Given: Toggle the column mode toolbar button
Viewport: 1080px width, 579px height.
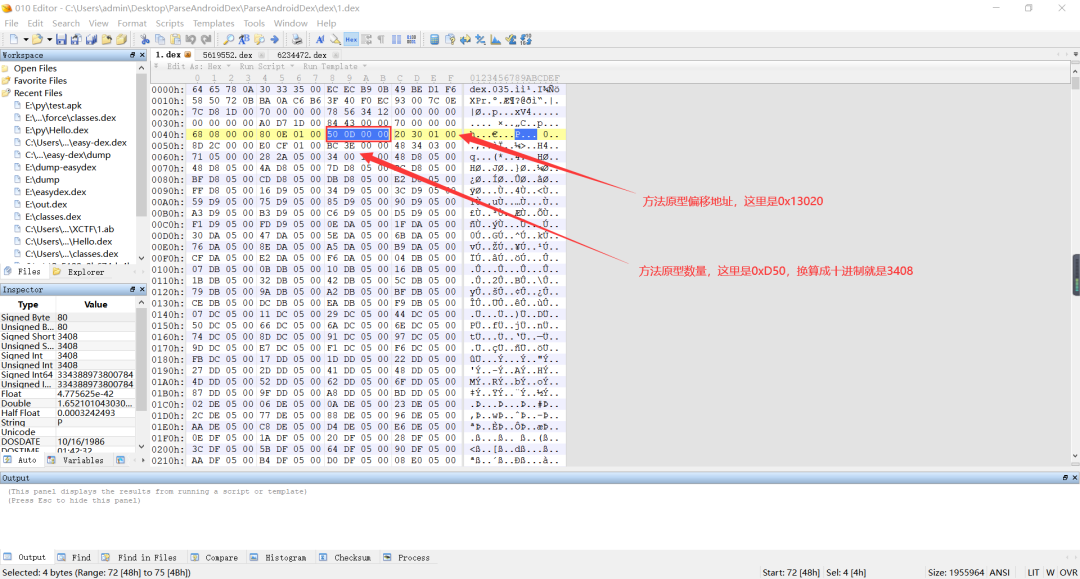Looking at the screenshot, I should tap(396, 39).
